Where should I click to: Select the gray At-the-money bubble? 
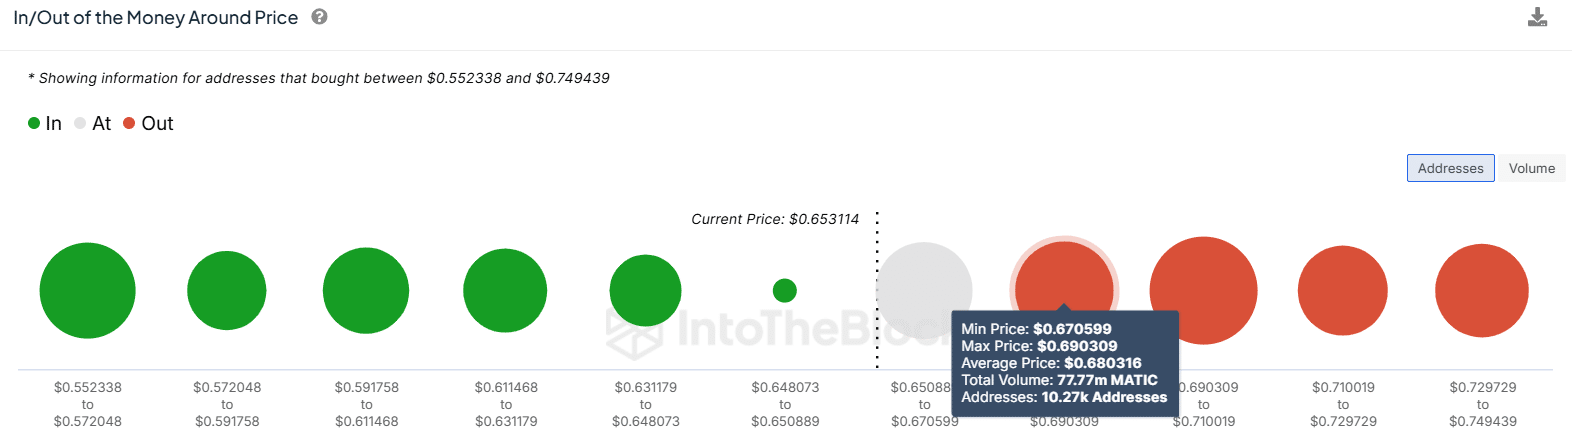[x=924, y=280]
